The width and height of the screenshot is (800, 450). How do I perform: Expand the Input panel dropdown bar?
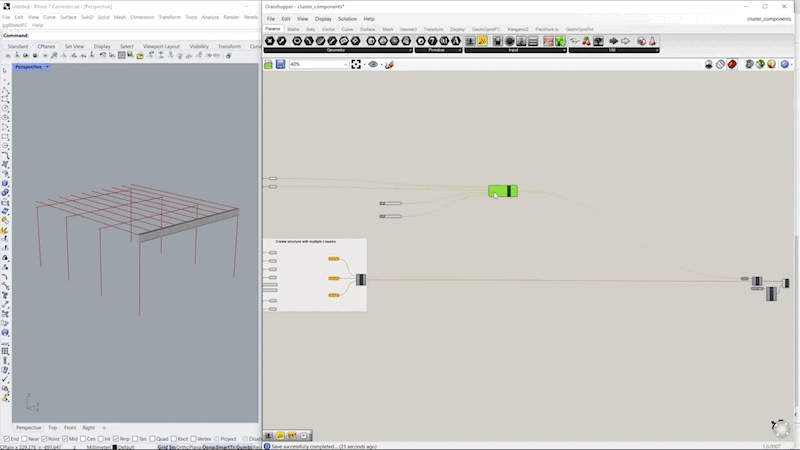[515, 50]
